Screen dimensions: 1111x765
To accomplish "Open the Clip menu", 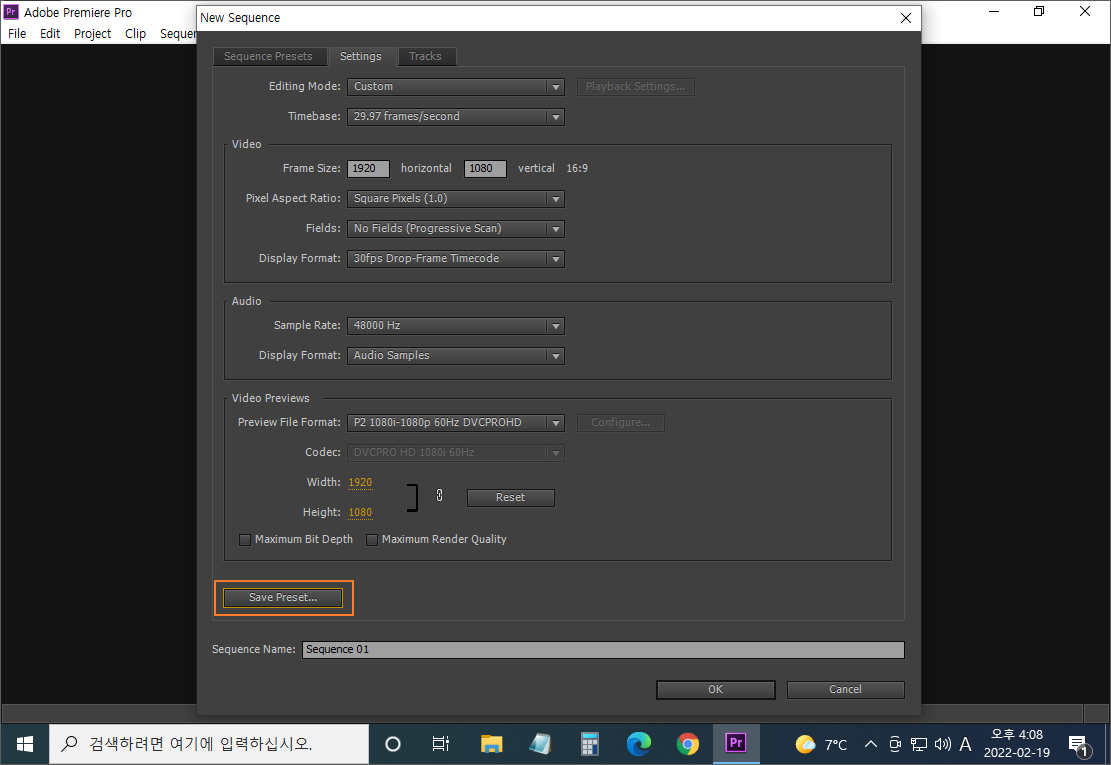I will (x=135, y=33).
